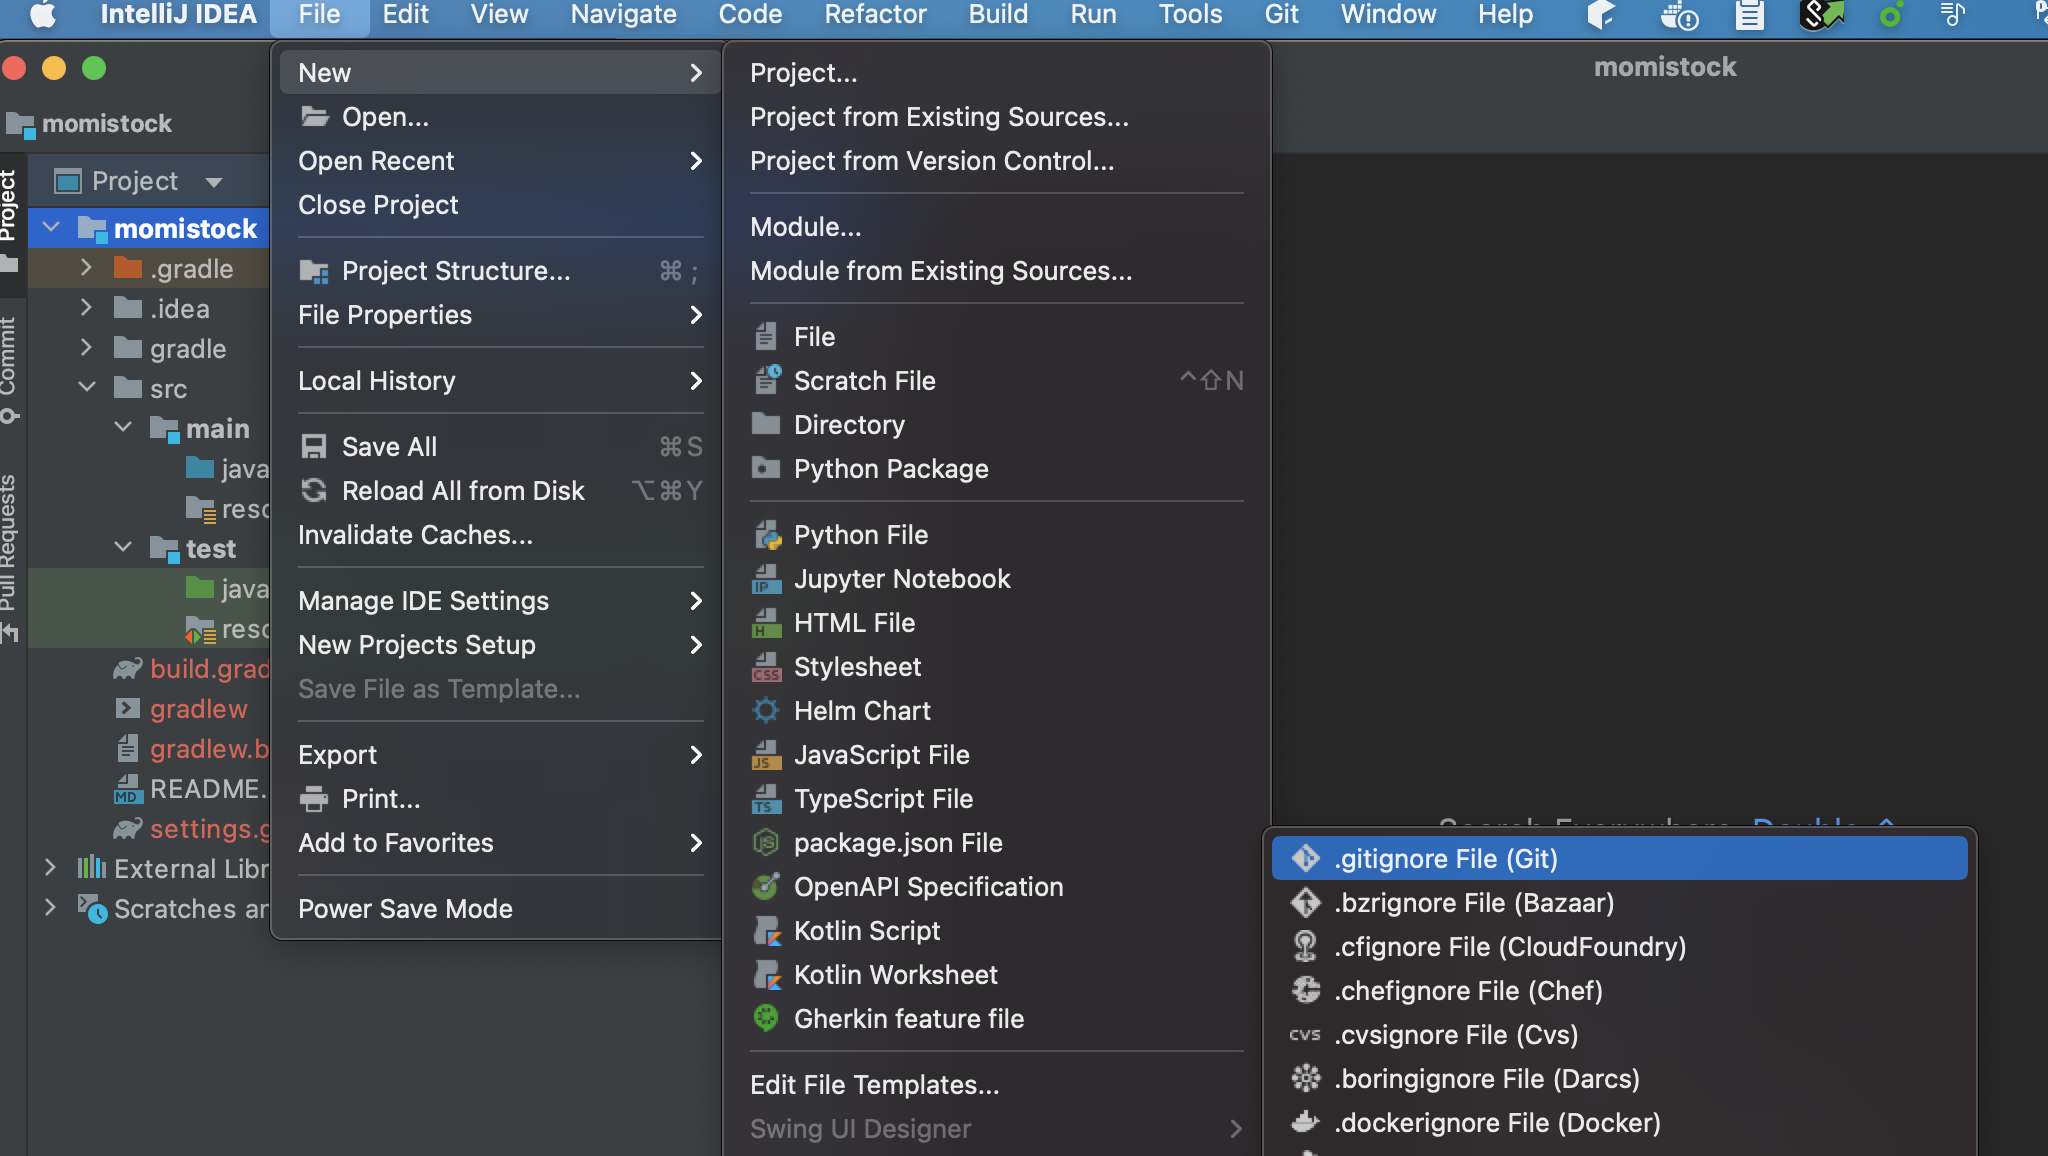Screen dimensions: 2048x1156
Task: Click the Helm Chart icon
Action: (x=766, y=711)
